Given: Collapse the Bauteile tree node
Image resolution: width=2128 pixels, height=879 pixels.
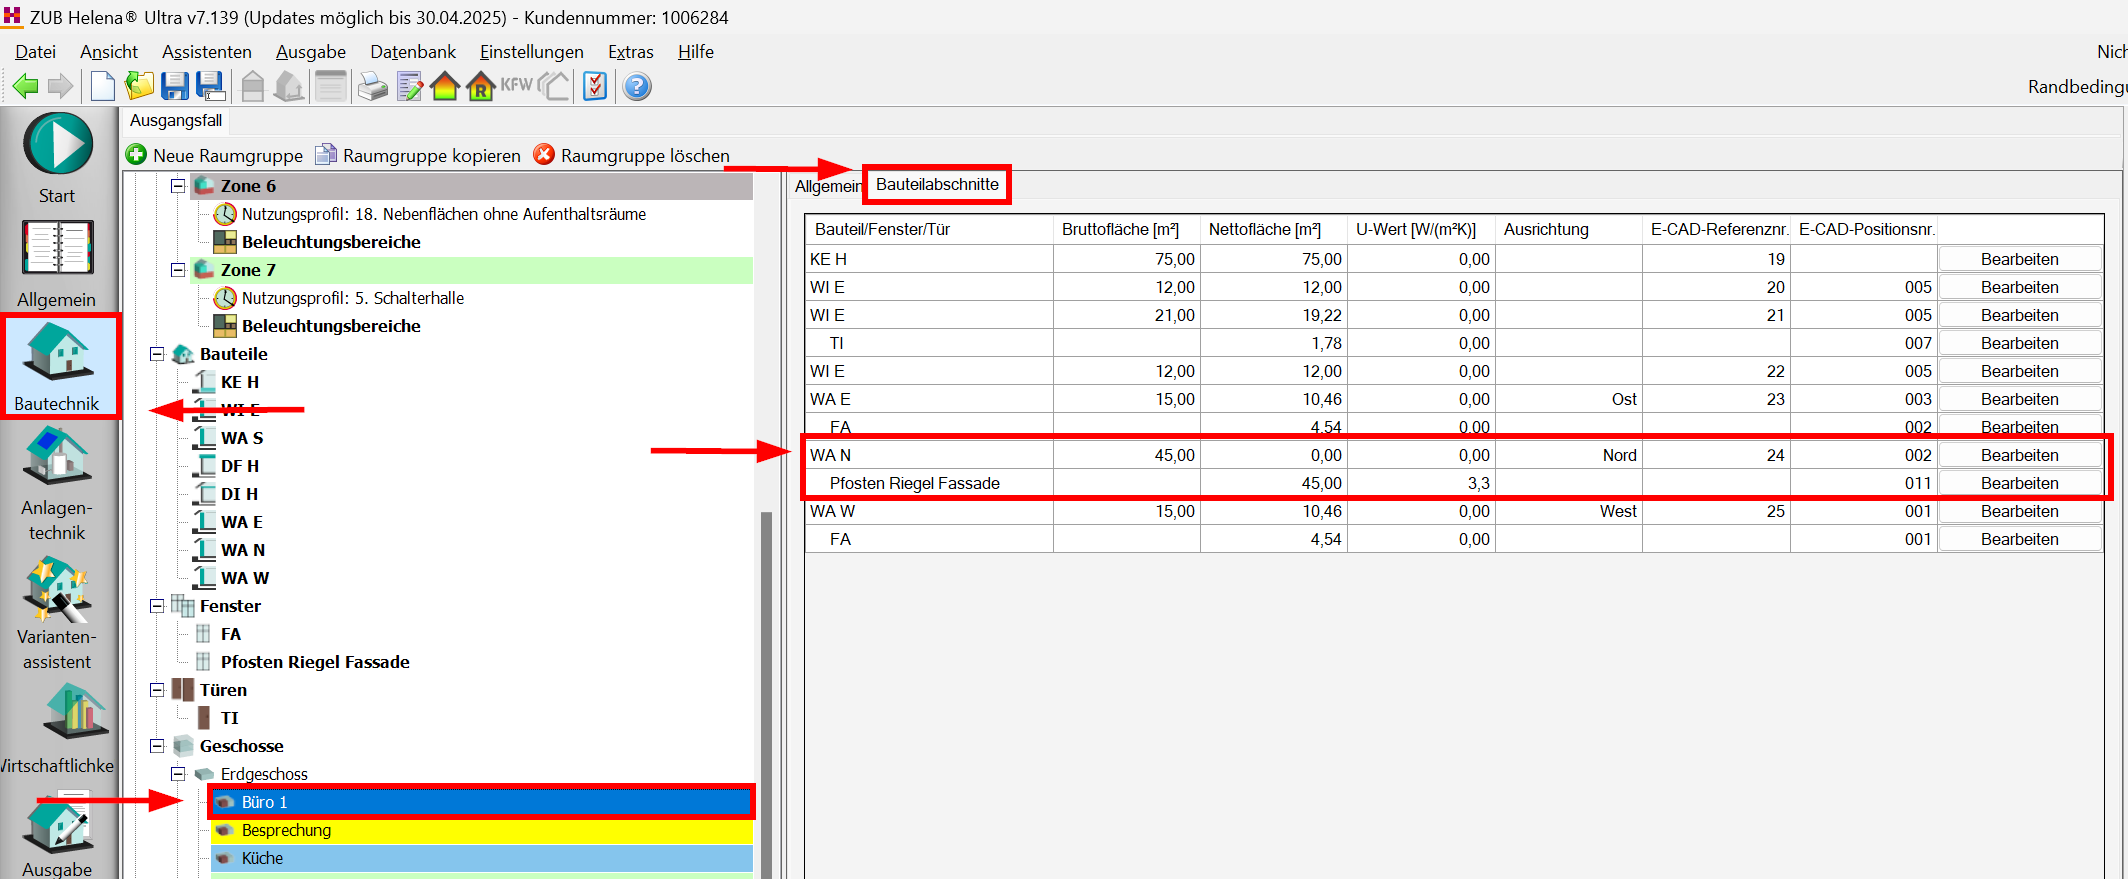Looking at the screenshot, I should coord(157,354).
